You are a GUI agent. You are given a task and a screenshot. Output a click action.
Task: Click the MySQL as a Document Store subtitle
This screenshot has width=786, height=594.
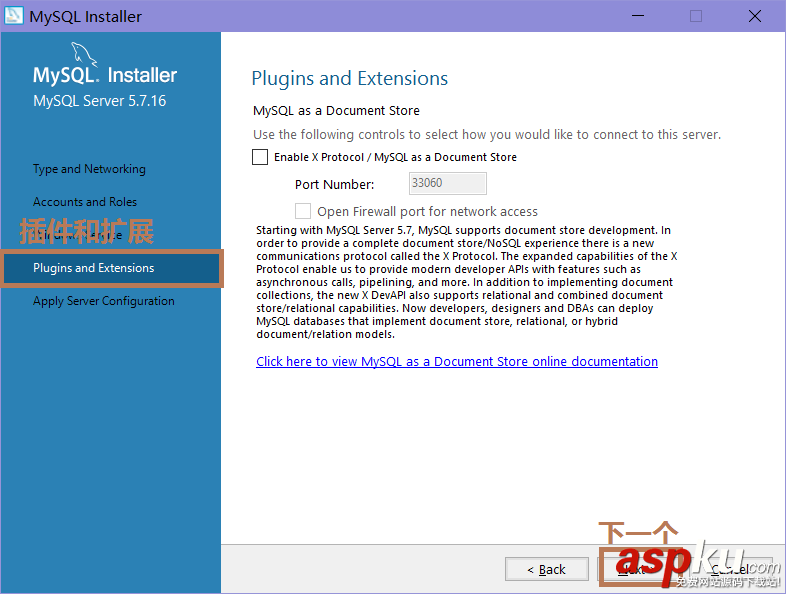click(x=336, y=111)
